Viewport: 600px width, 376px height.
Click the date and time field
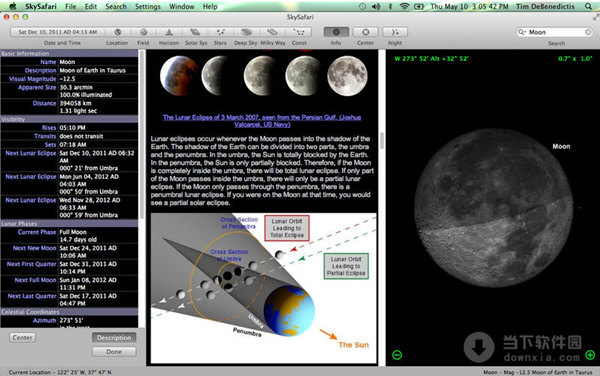click(x=57, y=32)
